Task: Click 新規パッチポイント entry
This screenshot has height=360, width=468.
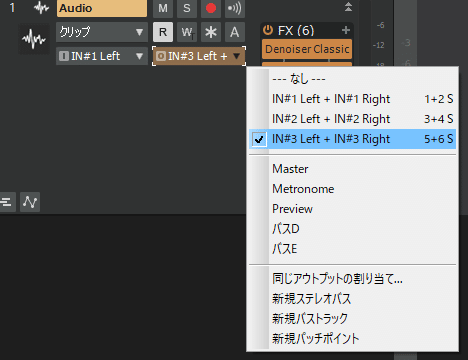Action: tap(352, 339)
